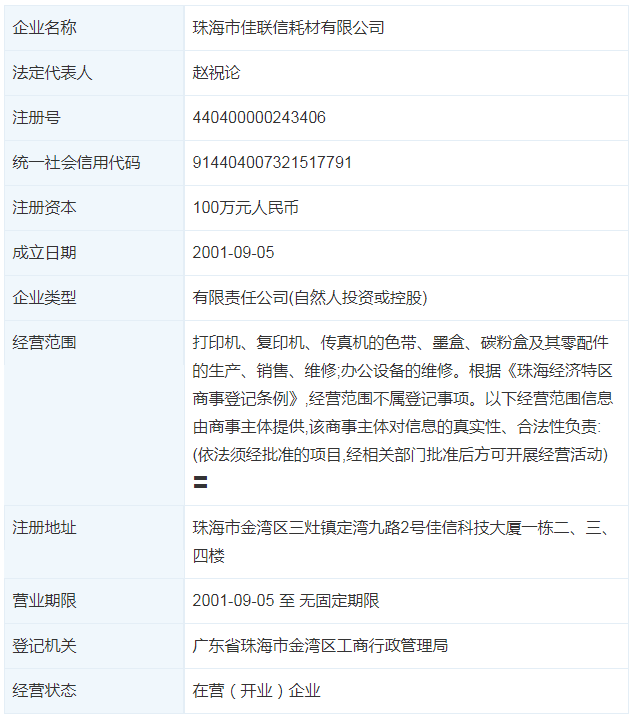Image resolution: width=638 pixels, height=719 pixels.
Task: Click the operating status 在营（开业）企业
Action: tap(256, 691)
